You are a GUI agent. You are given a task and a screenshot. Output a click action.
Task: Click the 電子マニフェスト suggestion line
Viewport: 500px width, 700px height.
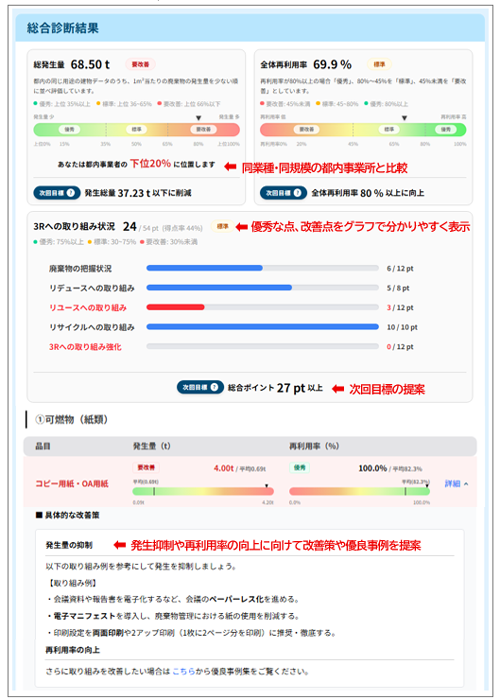point(172,616)
